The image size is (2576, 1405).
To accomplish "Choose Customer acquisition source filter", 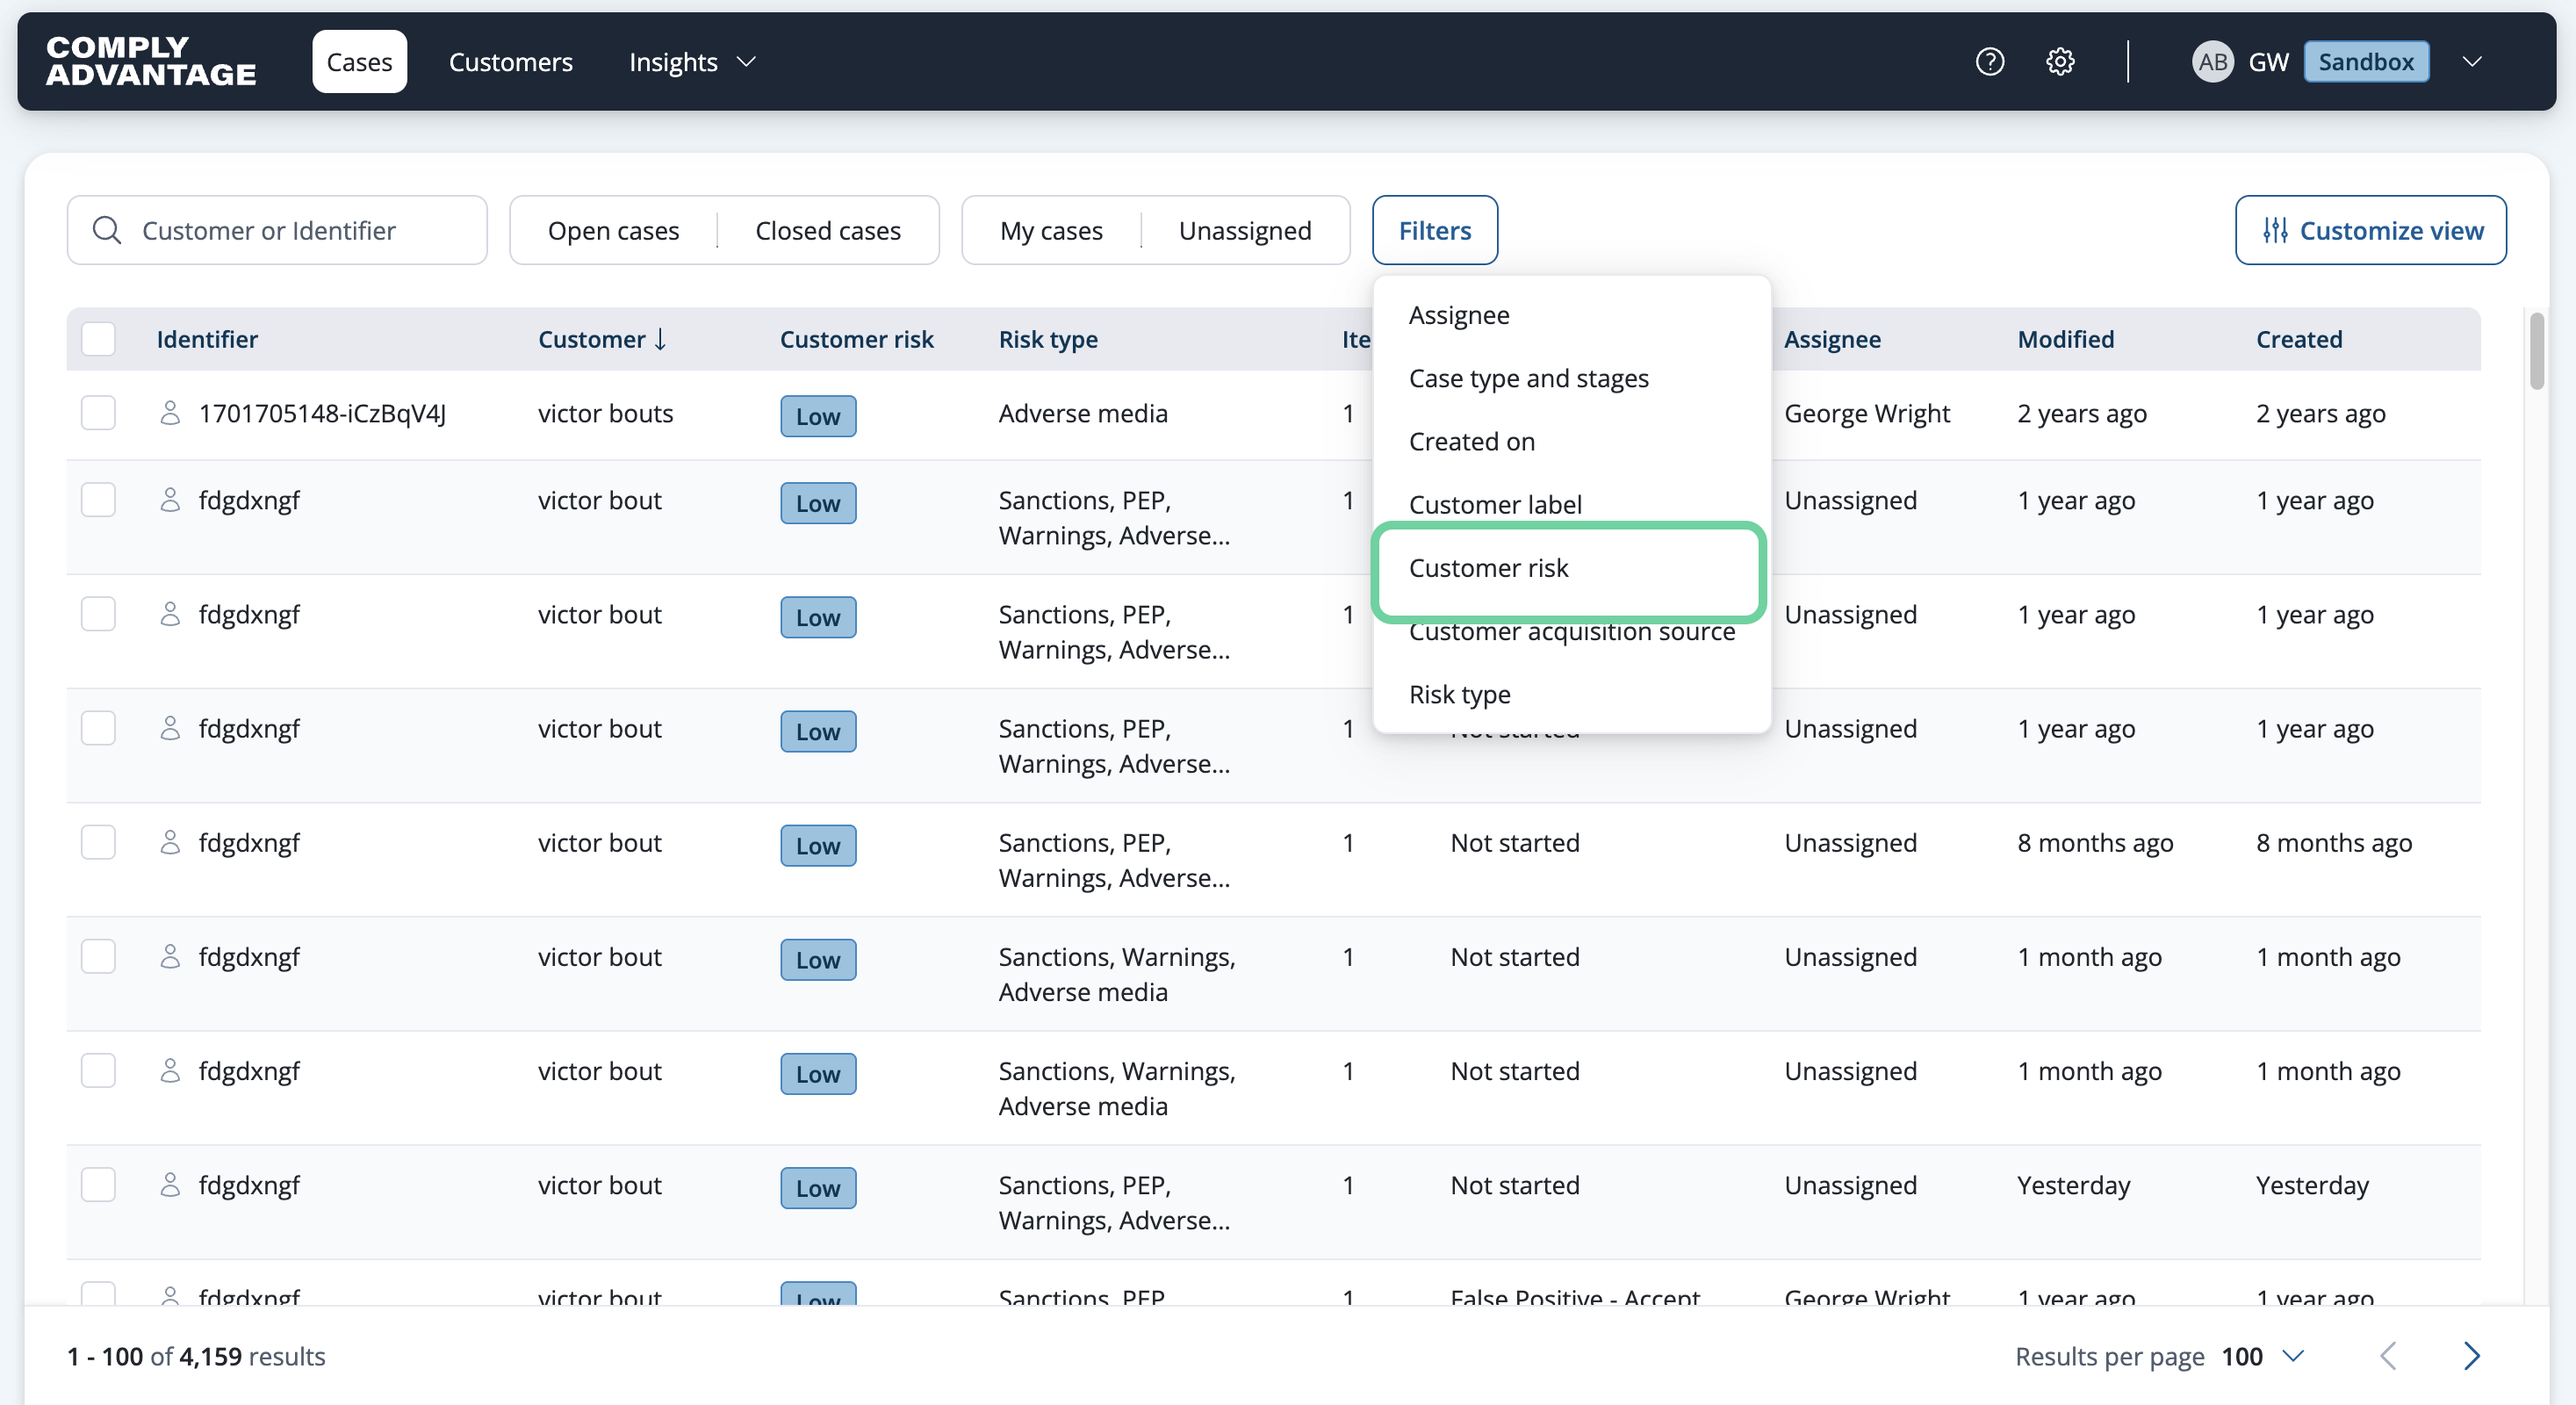I will tap(1572, 632).
